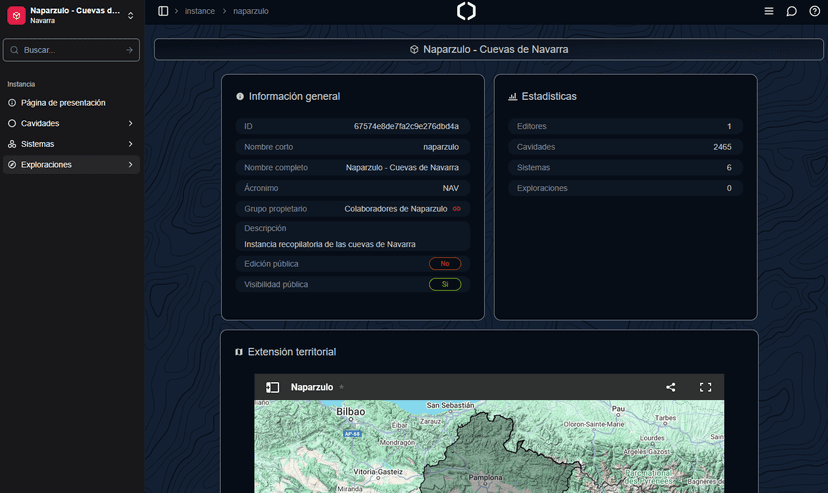Go to the naparzulo breadcrumb

pos(251,11)
